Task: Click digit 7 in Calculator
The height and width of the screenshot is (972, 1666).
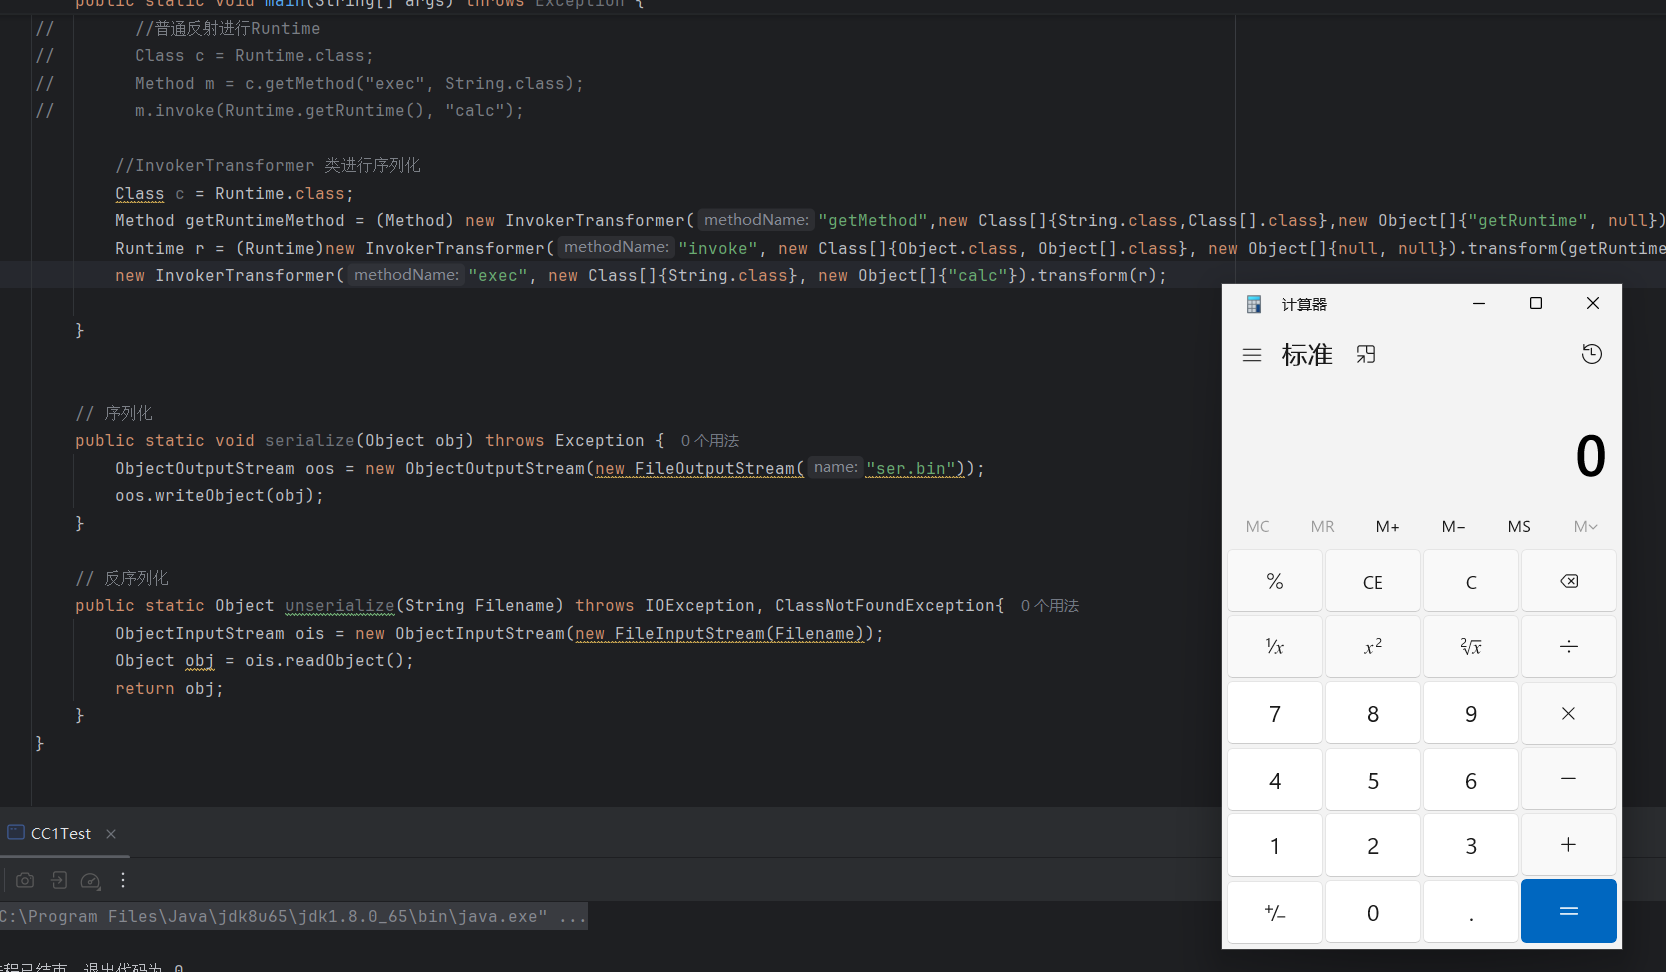Action: coord(1275,713)
